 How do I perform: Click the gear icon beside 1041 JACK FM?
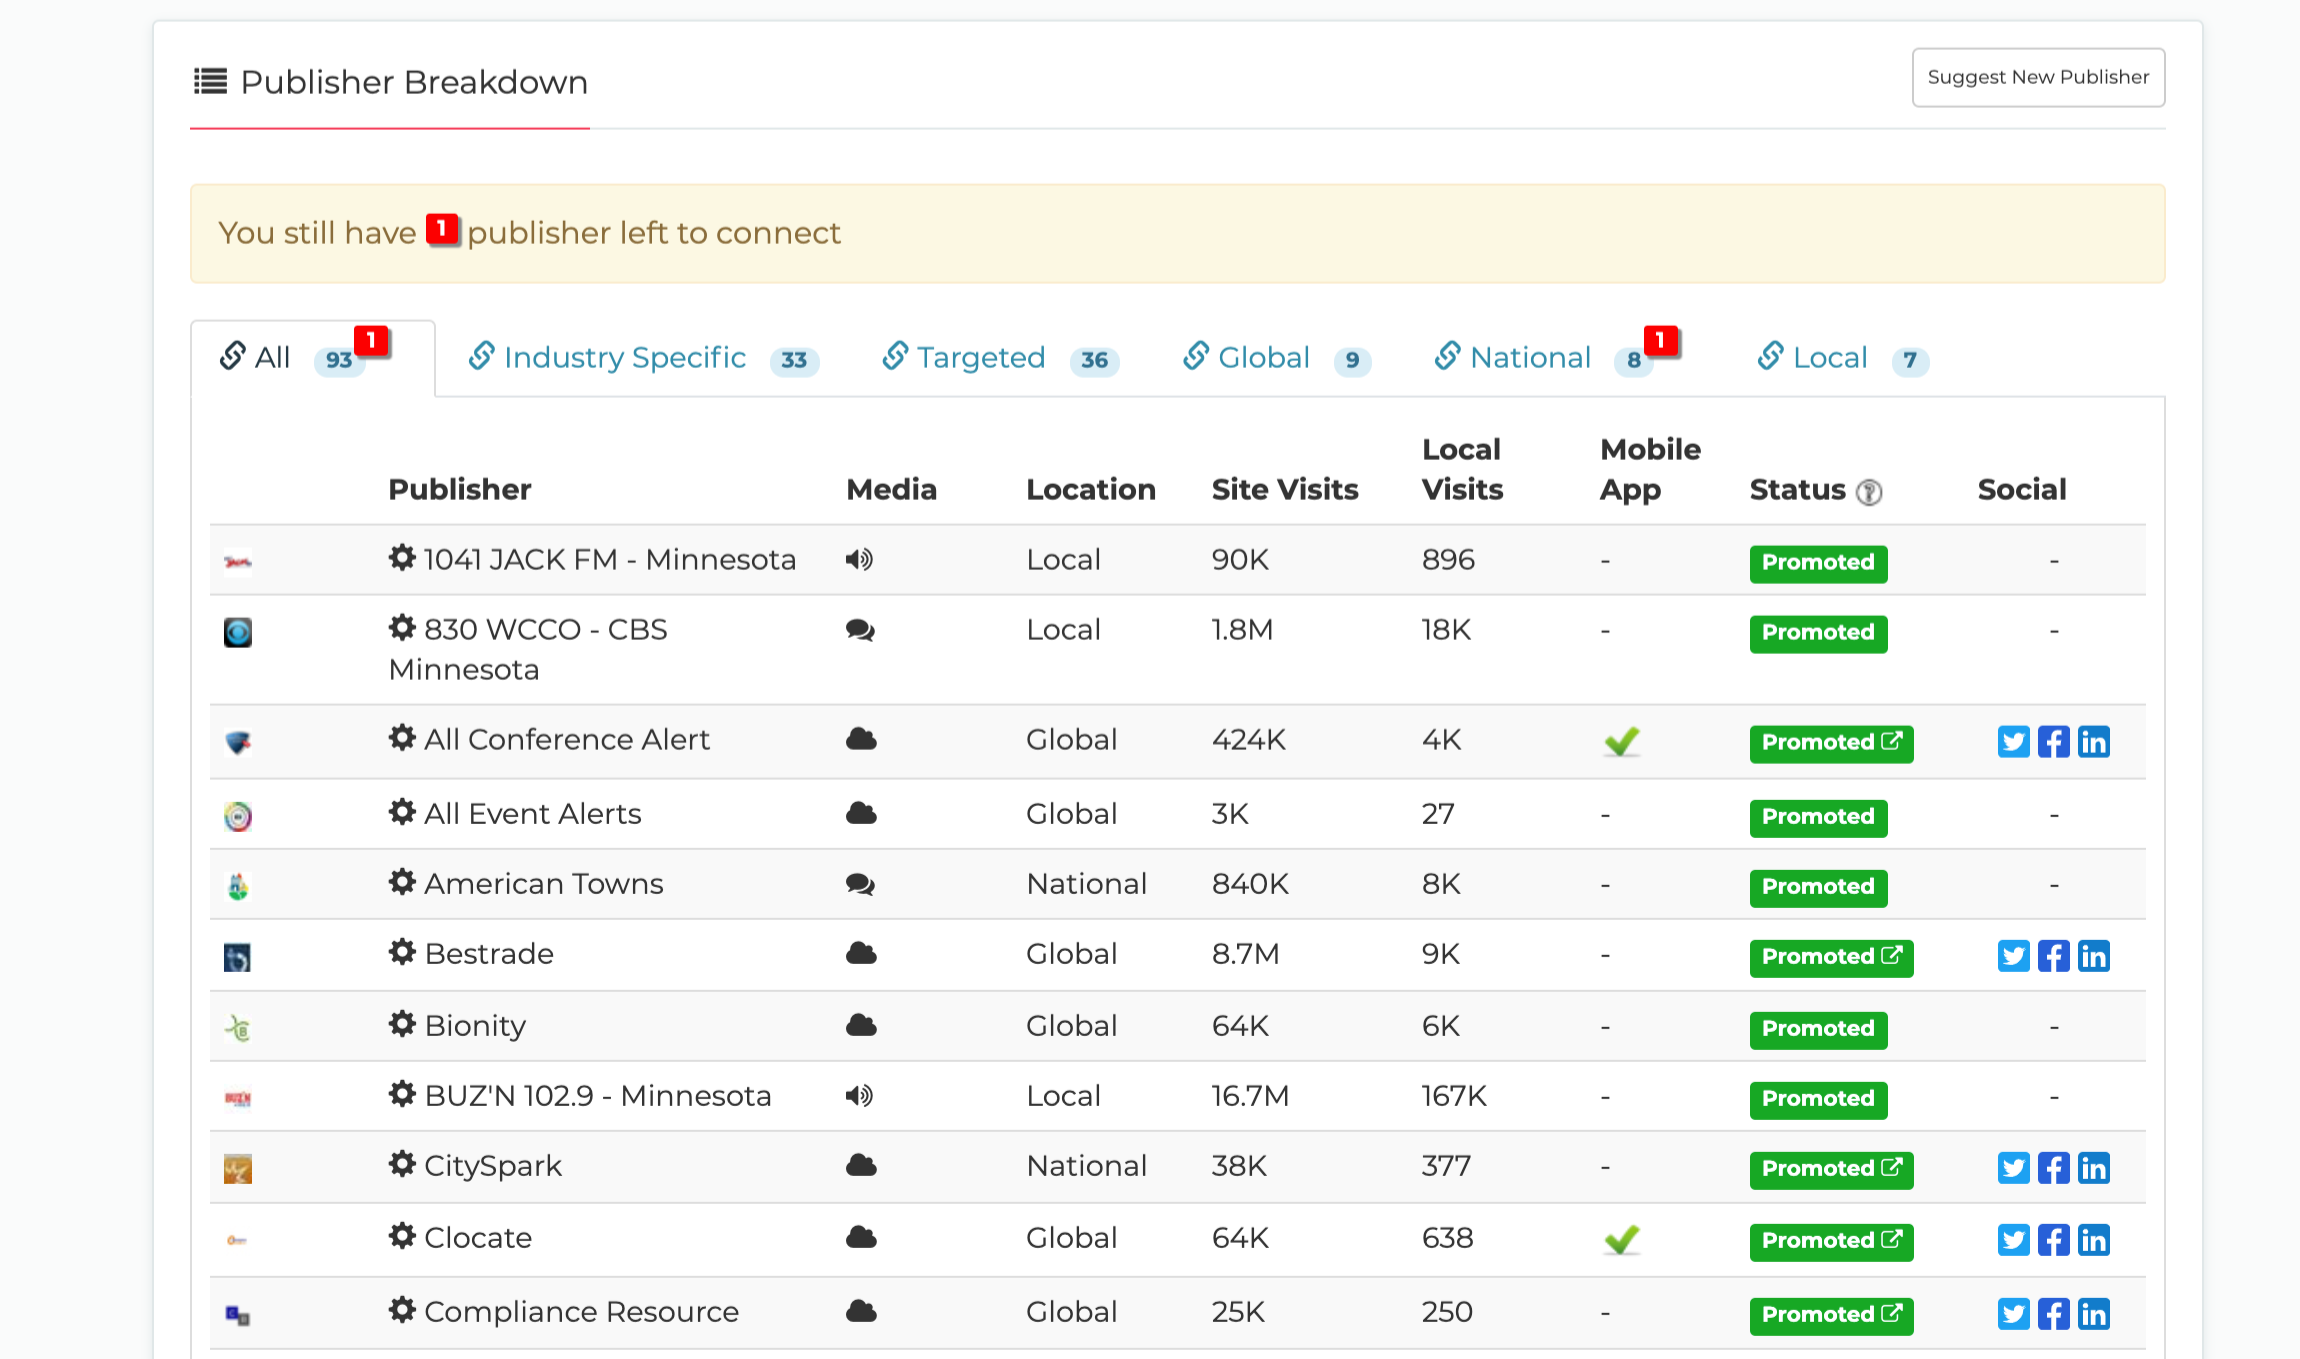tap(402, 558)
